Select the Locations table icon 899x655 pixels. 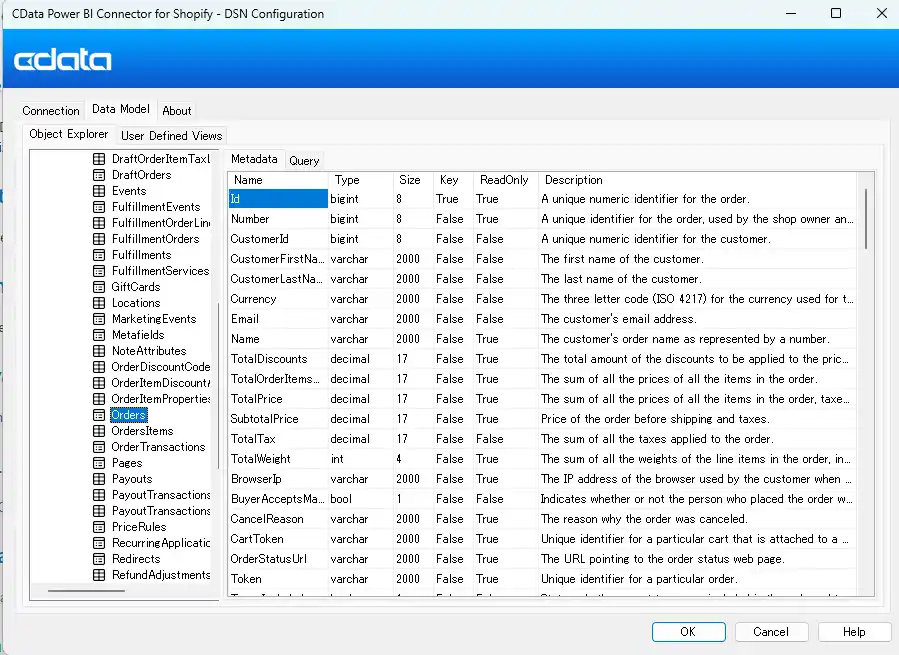[99, 303]
